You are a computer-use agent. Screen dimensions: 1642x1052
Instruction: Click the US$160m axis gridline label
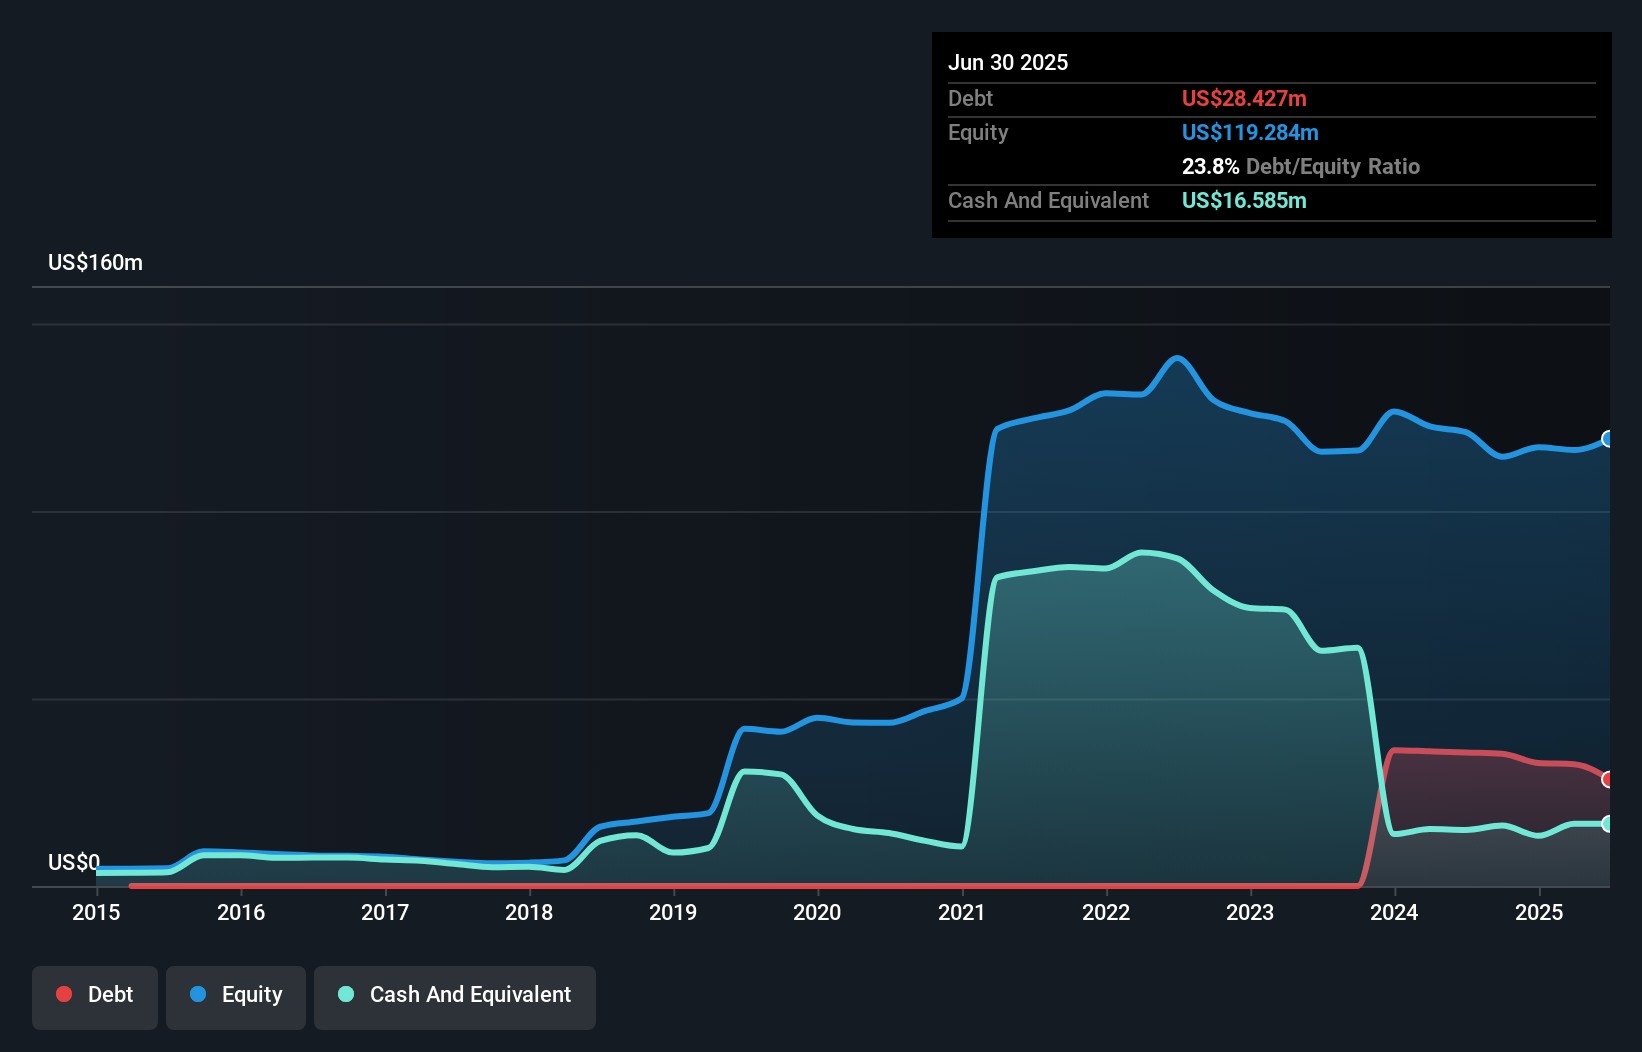pos(95,262)
